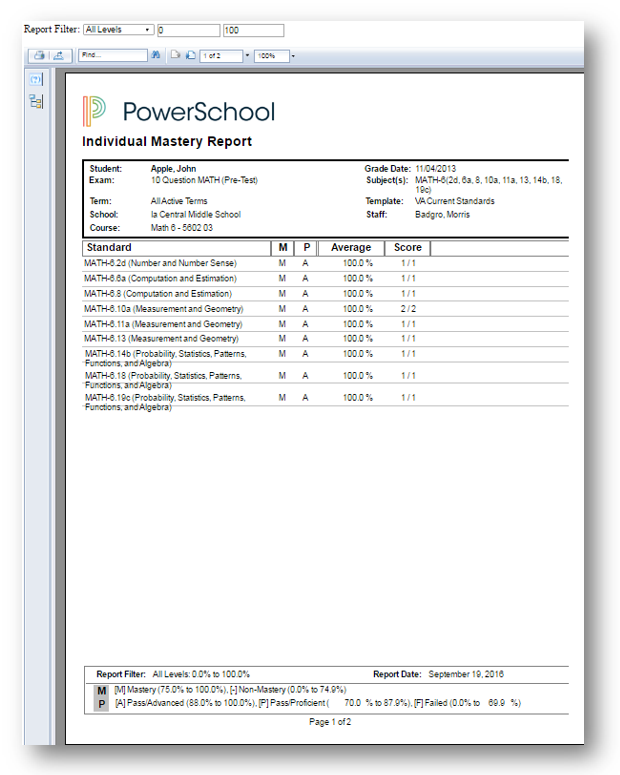The image size is (620, 775).
Task: Select the MATH-6.18 standard row
Action: (325, 380)
